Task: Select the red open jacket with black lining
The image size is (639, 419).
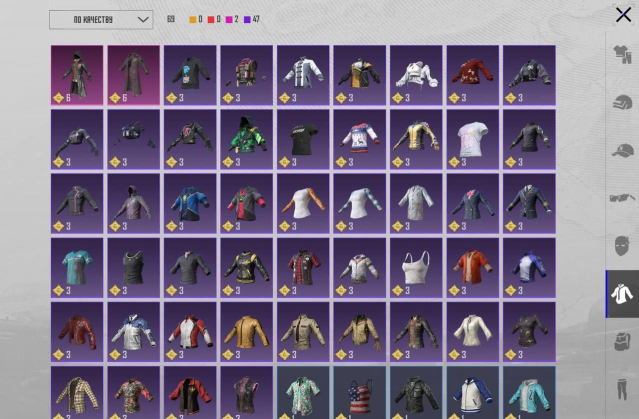Action: point(190,393)
